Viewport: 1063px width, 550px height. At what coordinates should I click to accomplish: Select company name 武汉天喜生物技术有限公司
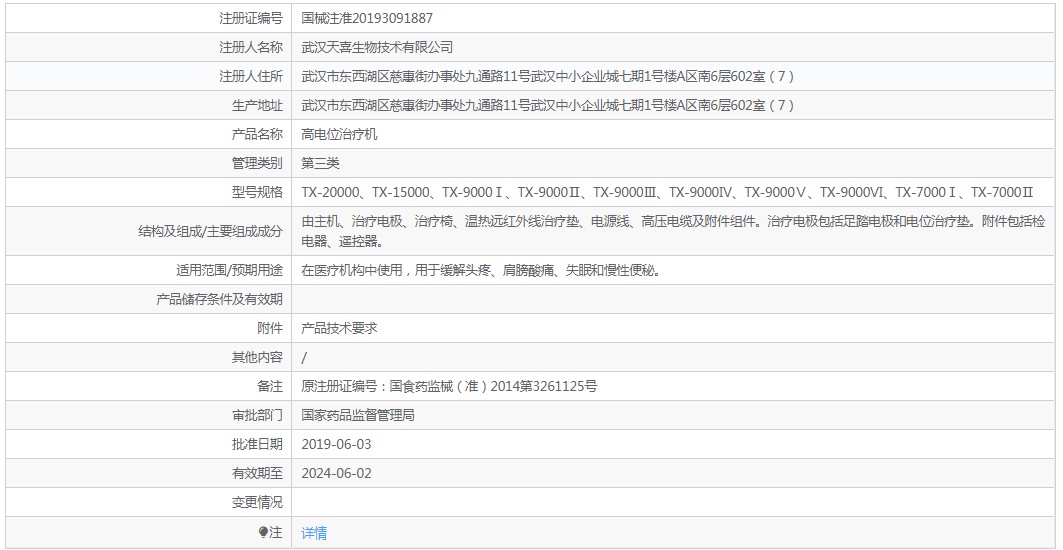(377, 47)
